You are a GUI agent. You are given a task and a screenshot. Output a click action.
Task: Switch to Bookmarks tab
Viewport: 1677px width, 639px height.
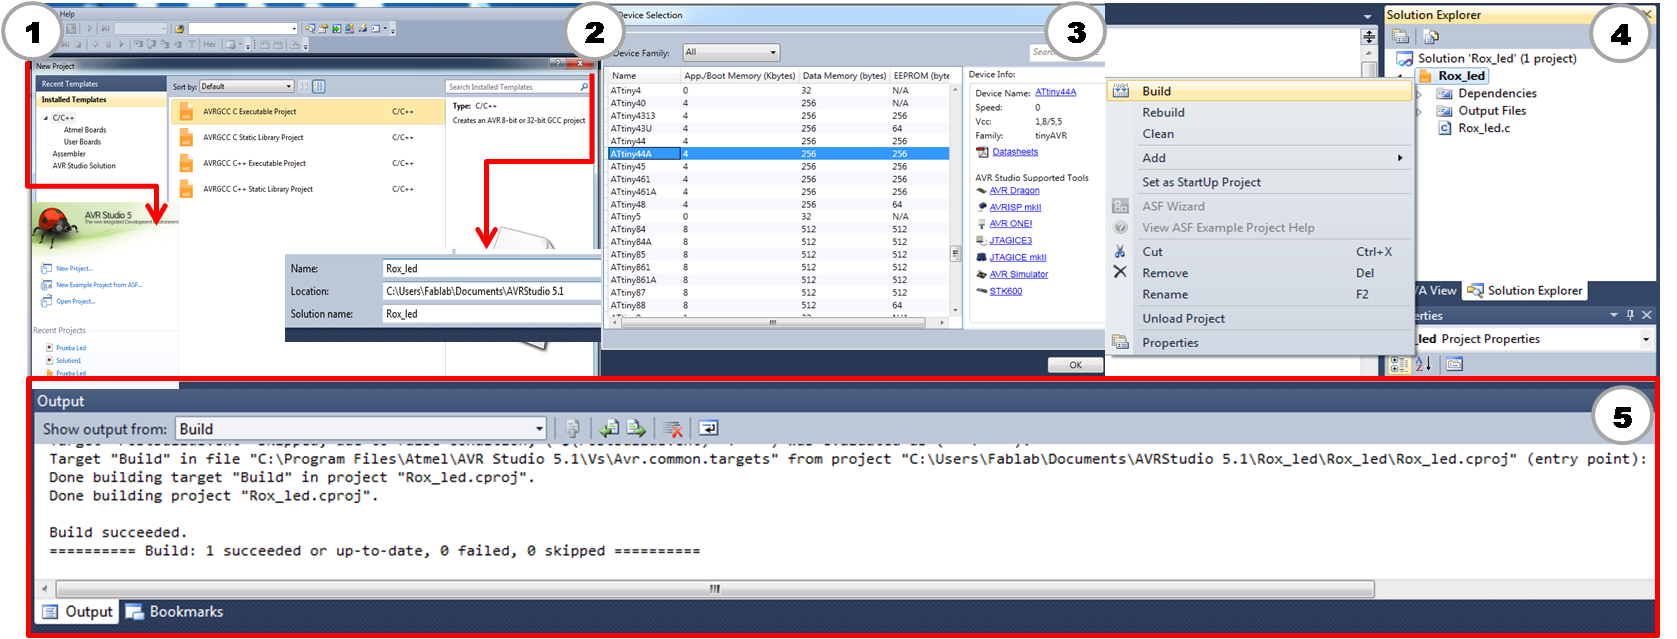point(175,611)
